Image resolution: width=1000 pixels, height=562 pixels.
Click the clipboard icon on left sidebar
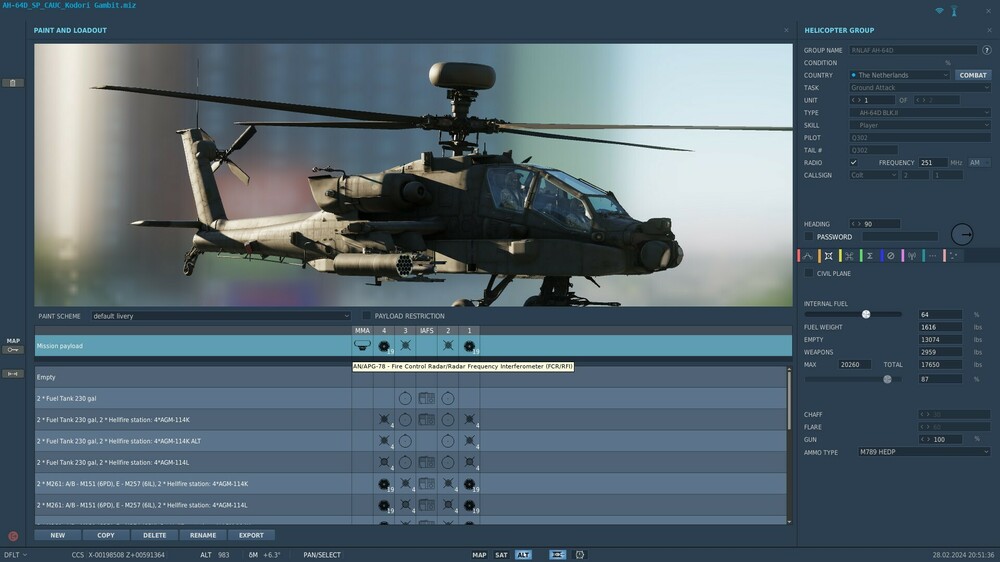coord(13,83)
